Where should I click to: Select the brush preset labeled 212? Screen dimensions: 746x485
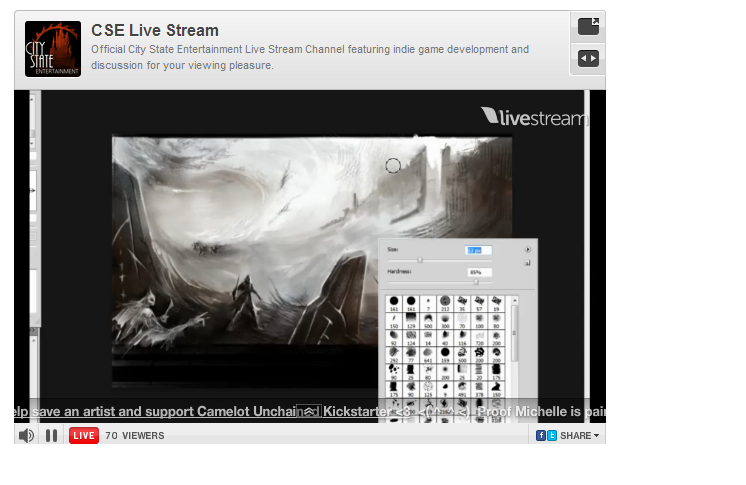pos(445,304)
